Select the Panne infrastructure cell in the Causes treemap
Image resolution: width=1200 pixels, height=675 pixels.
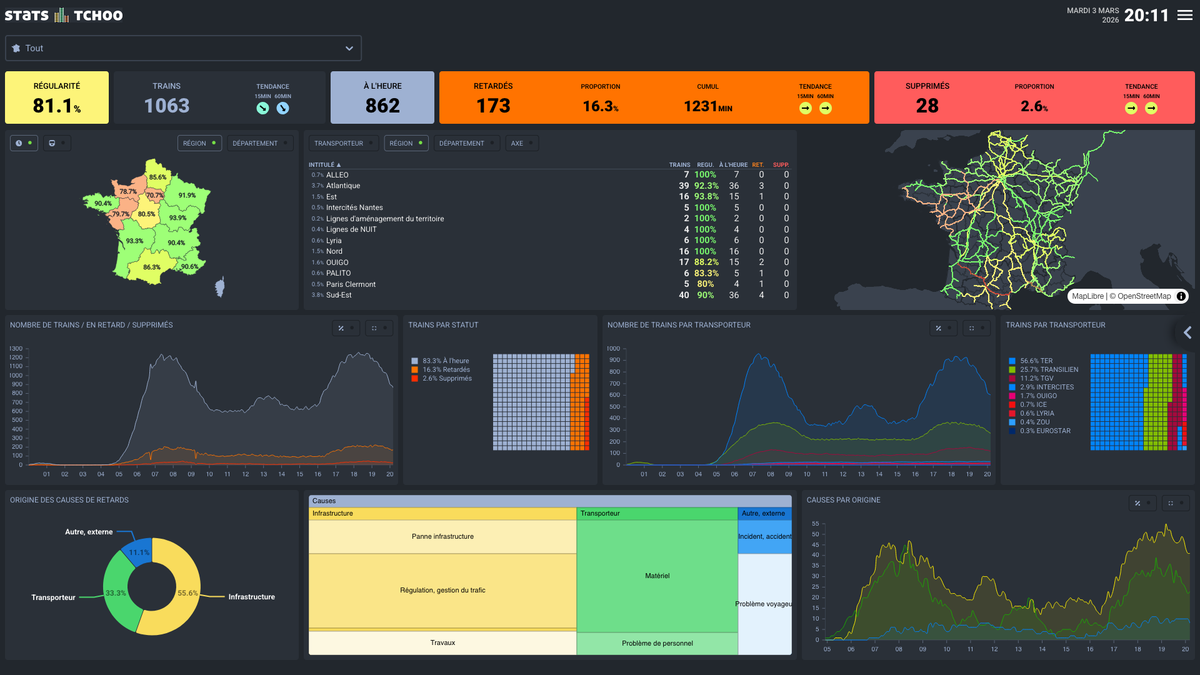pos(443,538)
